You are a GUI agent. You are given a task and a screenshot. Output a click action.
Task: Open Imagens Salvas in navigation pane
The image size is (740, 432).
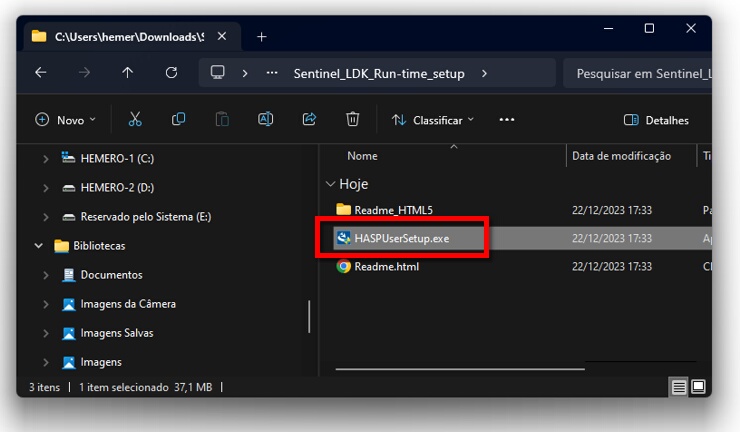(117, 333)
